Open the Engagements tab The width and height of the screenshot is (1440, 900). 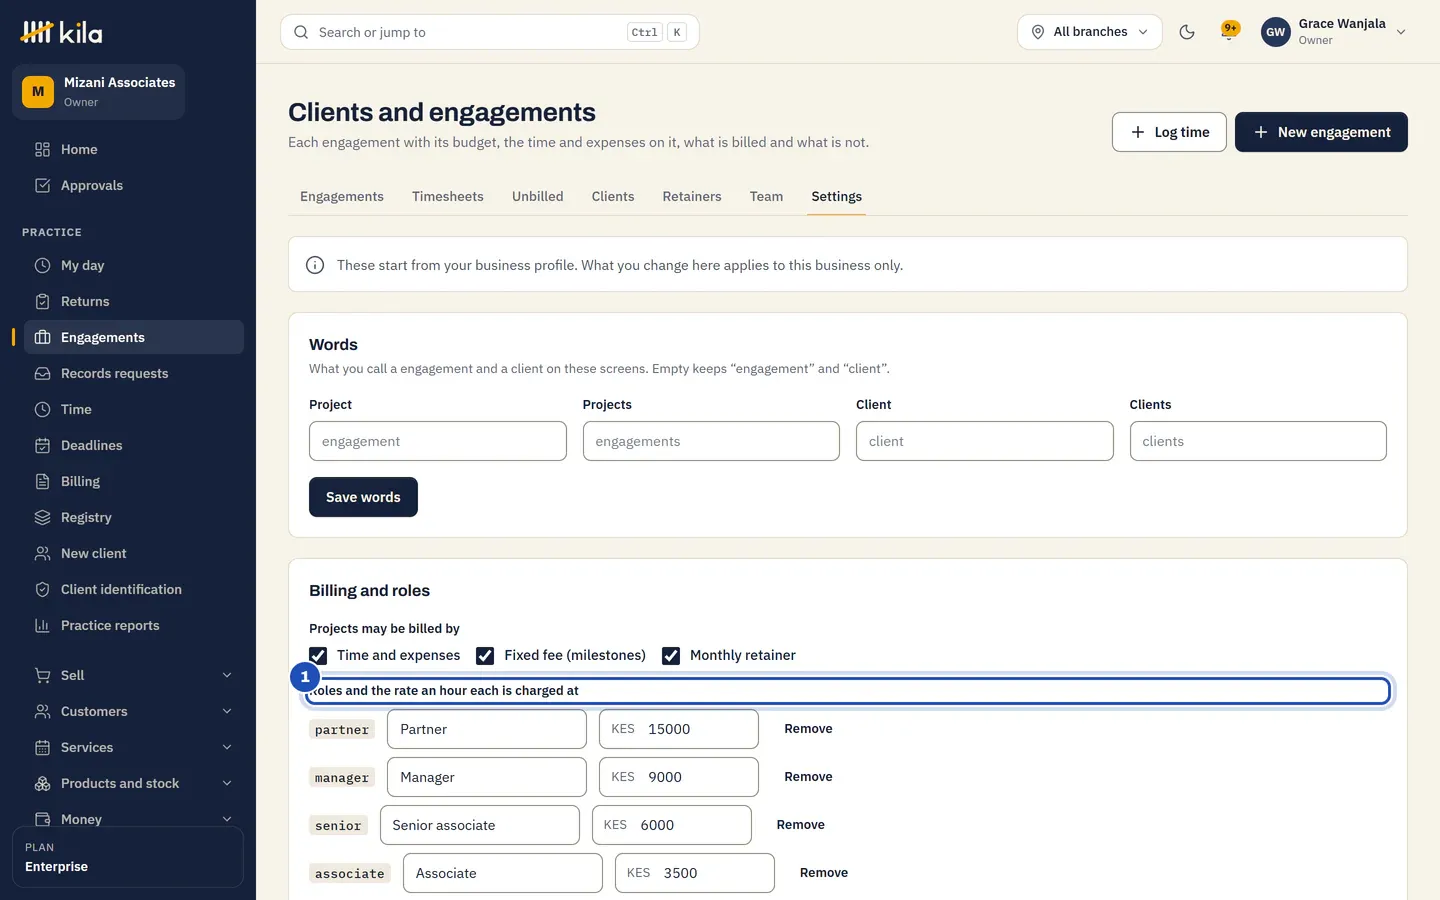(x=342, y=197)
